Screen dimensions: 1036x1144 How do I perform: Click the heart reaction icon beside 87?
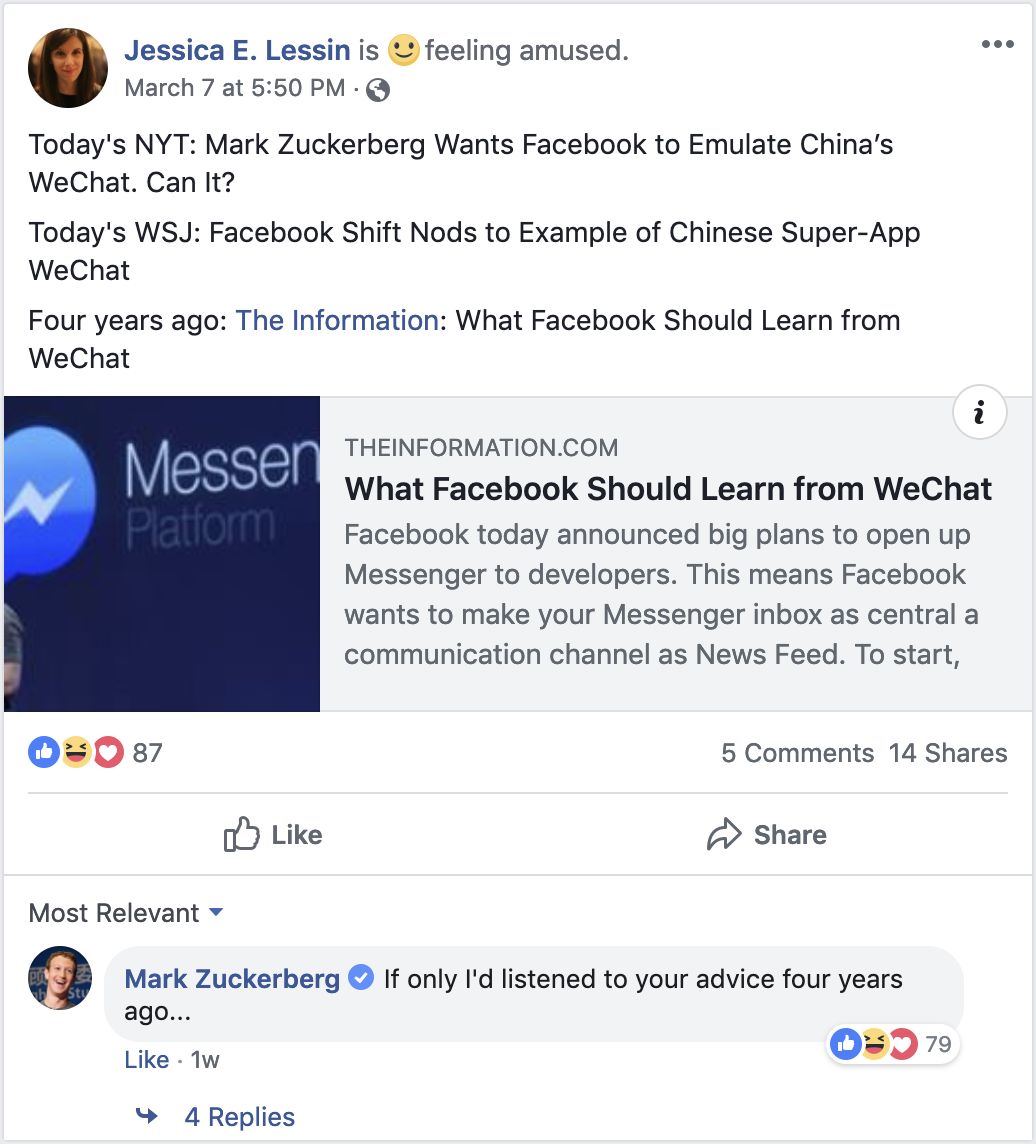(108, 752)
